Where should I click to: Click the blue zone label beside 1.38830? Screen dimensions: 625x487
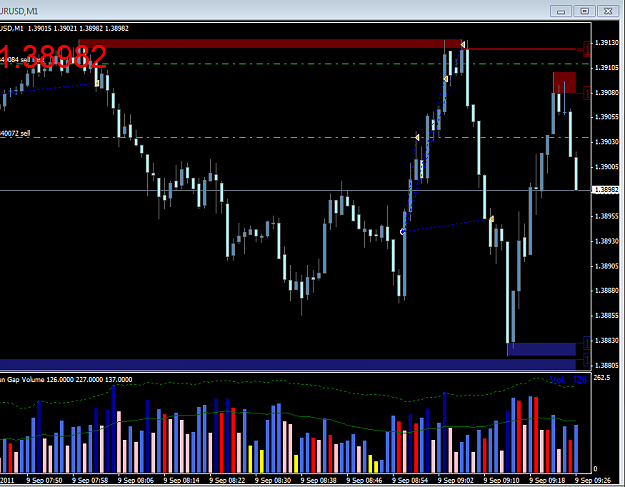(x=587, y=342)
